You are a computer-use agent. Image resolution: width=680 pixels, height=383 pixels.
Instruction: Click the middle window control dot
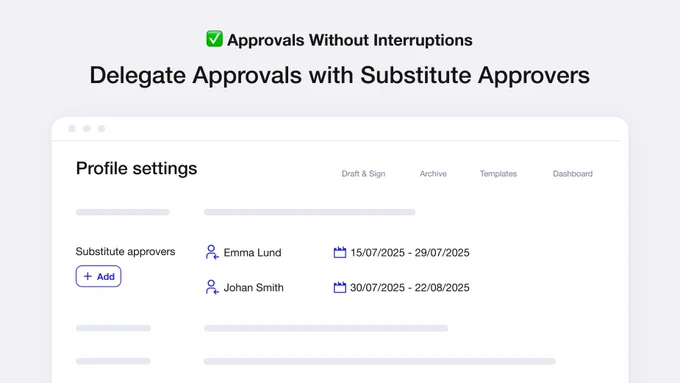(87, 128)
